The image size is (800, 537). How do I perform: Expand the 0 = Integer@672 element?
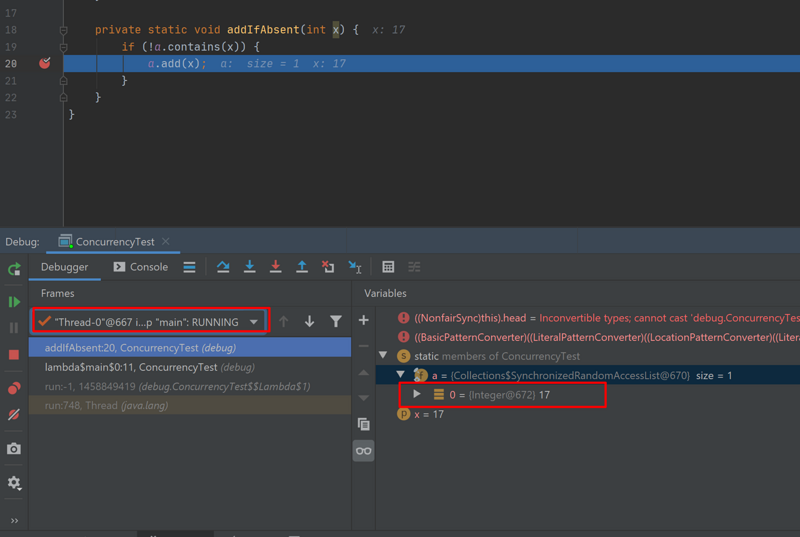pyautogui.click(x=417, y=395)
